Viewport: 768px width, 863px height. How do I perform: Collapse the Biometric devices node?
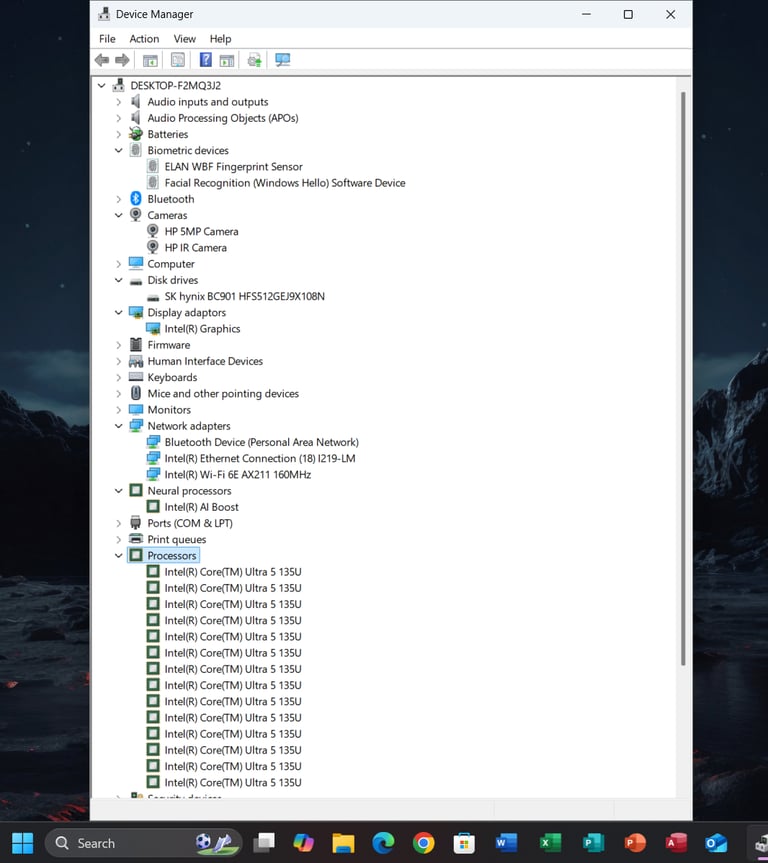pyautogui.click(x=118, y=150)
